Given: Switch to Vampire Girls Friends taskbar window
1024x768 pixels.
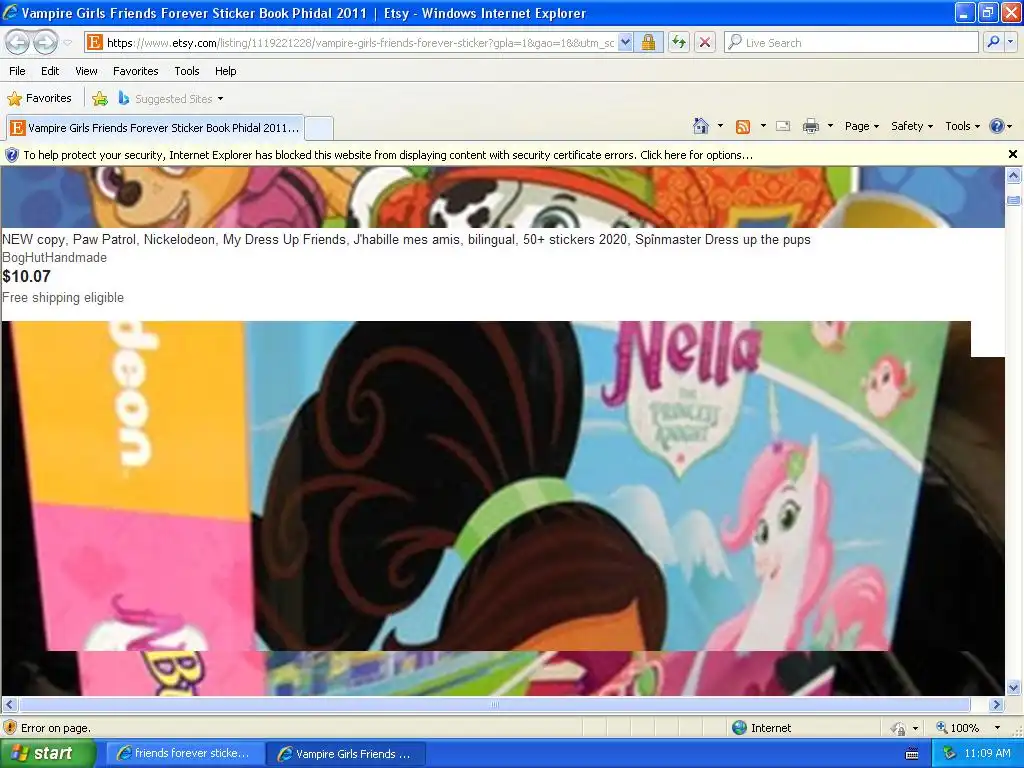Looking at the screenshot, I should pos(347,754).
